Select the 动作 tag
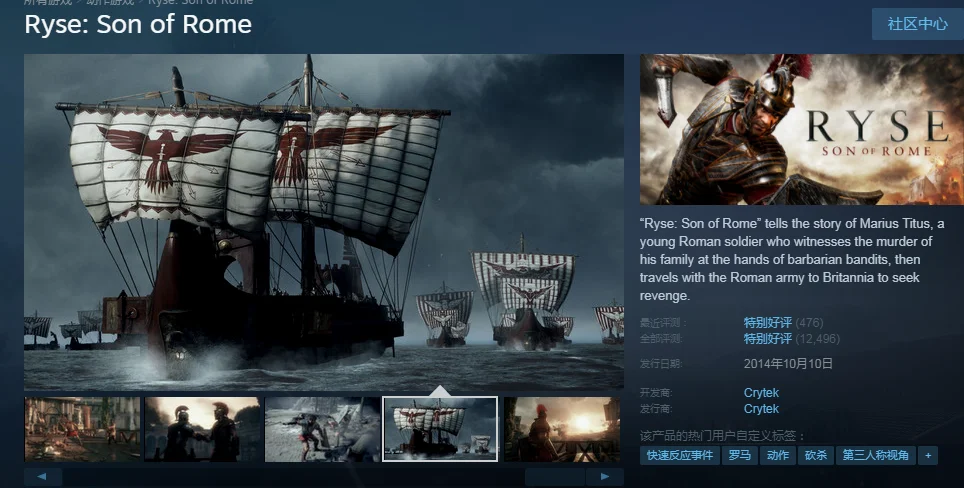Screen dimensions: 964x488 [x=778, y=455]
